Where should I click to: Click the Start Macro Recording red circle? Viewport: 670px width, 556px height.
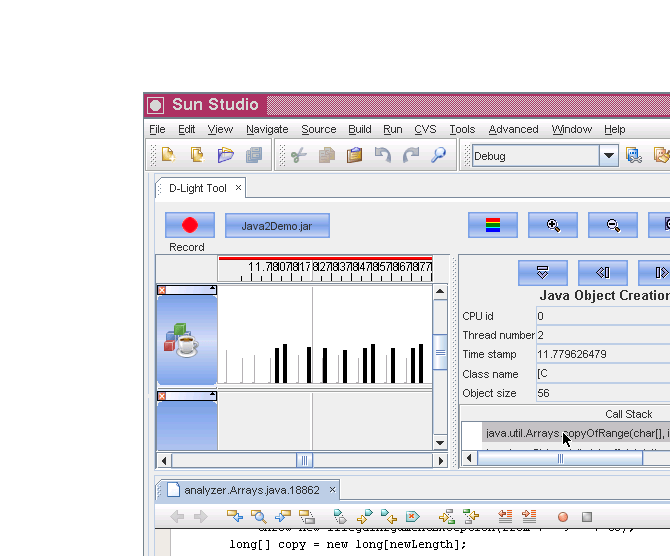[563, 517]
